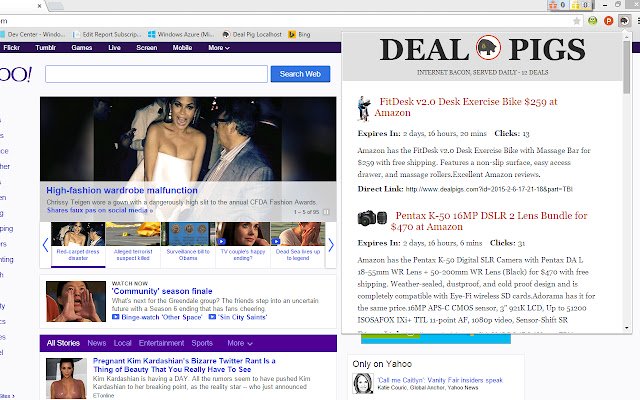
Task: Select Dead Sea lives up to legend thumbnail
Action: [x=298, y=244]
